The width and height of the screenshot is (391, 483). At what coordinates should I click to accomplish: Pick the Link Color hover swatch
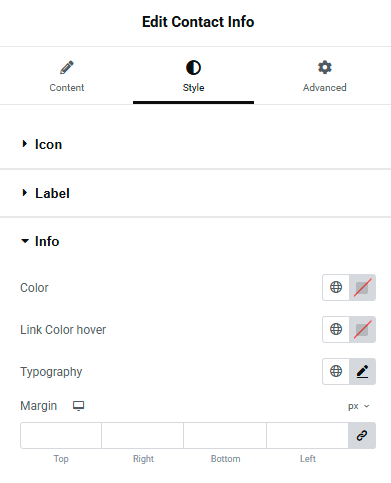pyautogui.click(x=362, y=329)
